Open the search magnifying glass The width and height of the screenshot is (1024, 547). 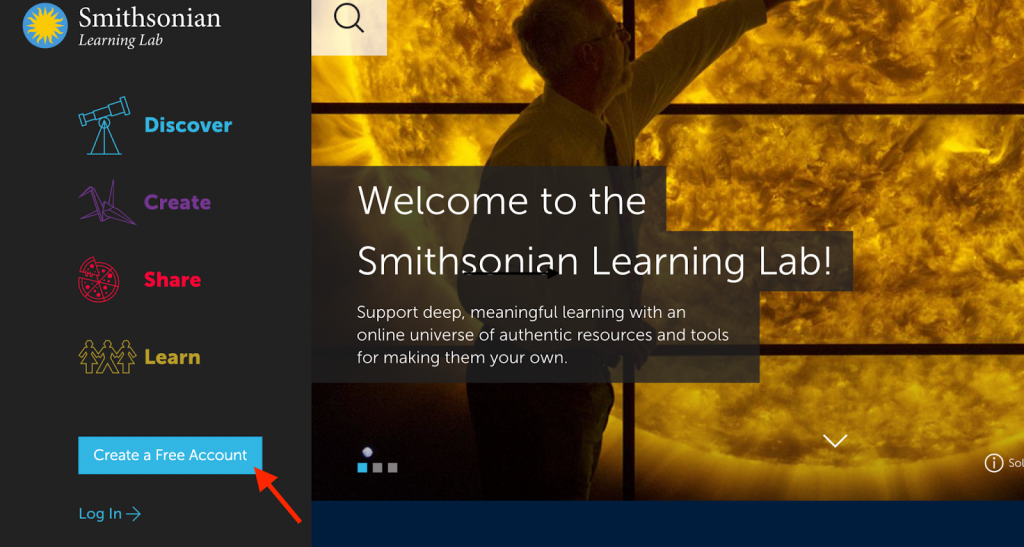[349, 18]
